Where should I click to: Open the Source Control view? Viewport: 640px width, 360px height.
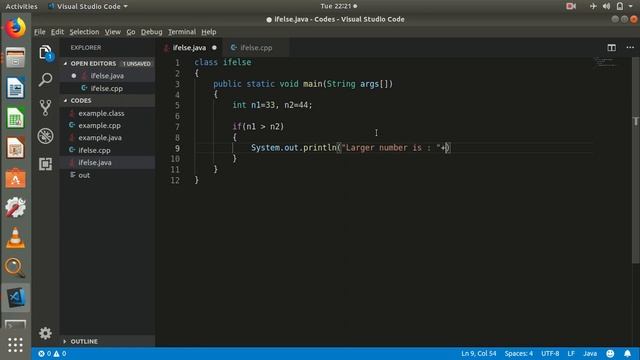coord(45,108)
